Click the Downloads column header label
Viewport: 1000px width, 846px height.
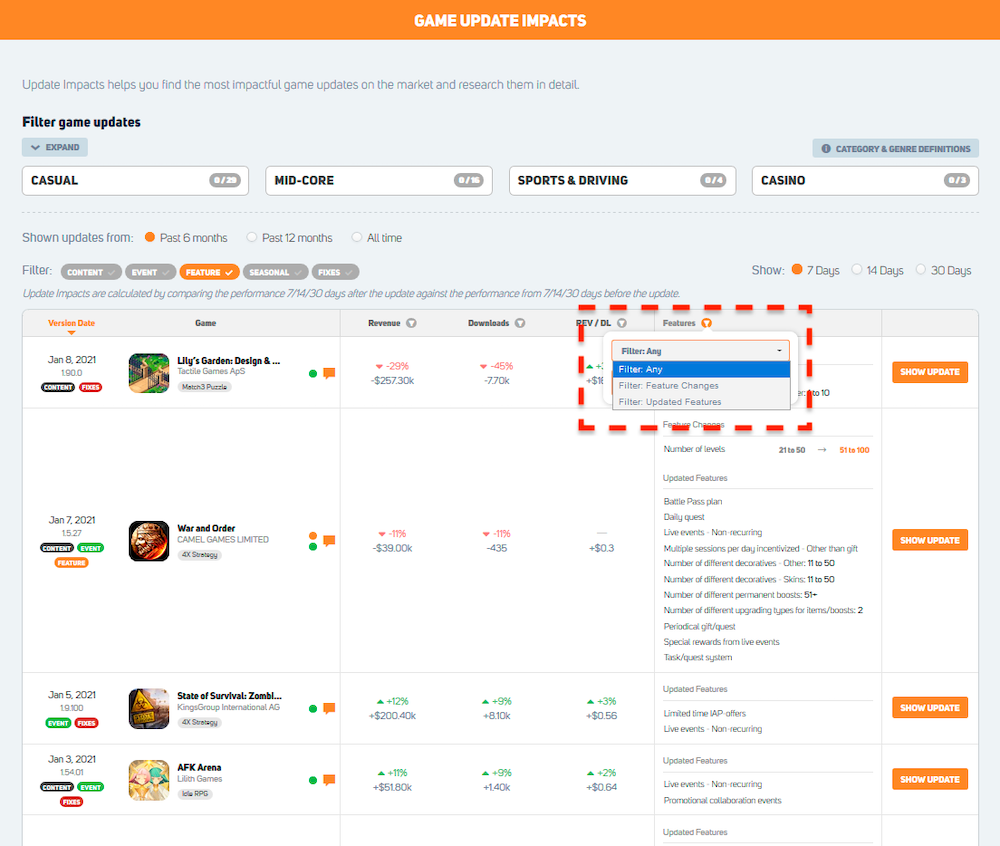(489, 323)
